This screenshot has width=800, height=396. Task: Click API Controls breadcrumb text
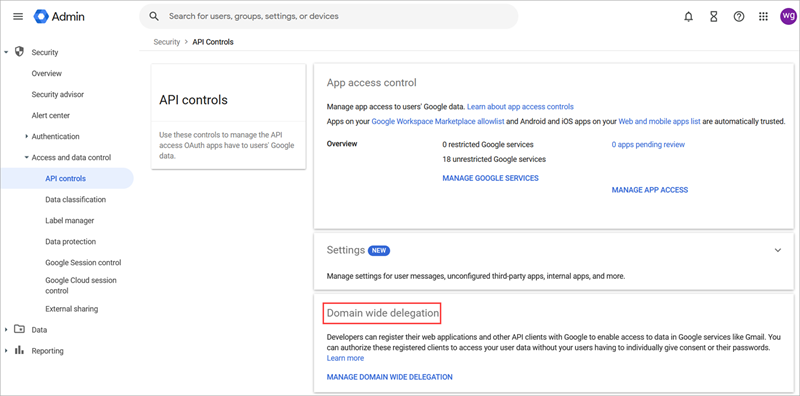coord(213,42)
